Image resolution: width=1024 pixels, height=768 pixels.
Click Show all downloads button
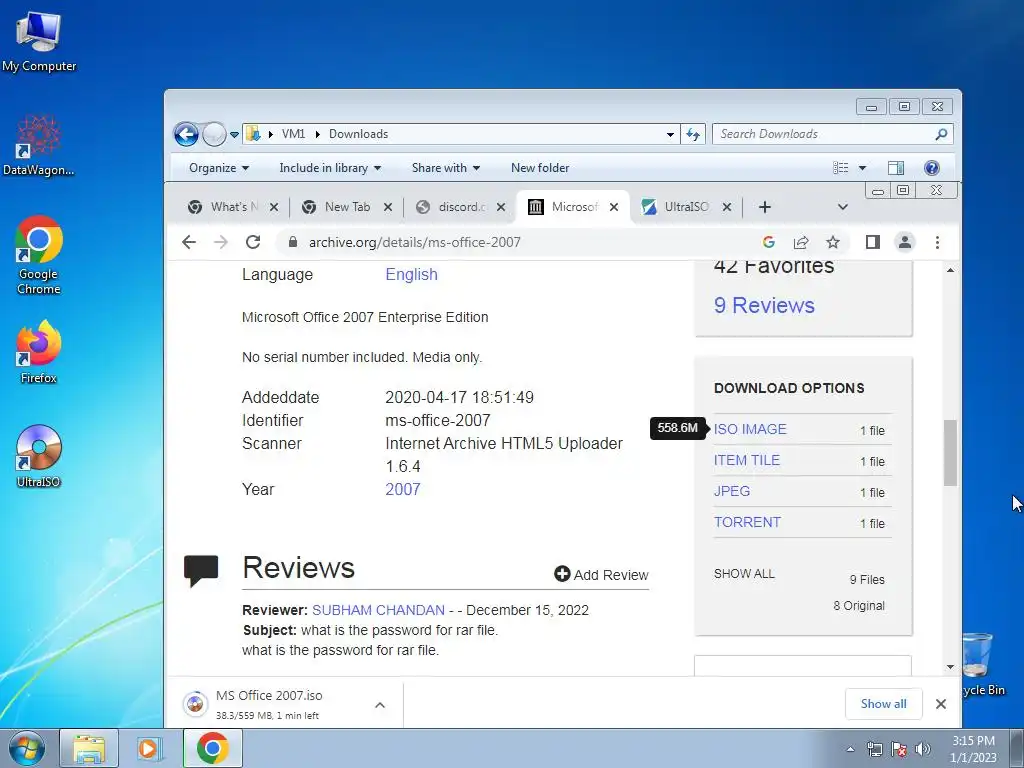point(883,704)
